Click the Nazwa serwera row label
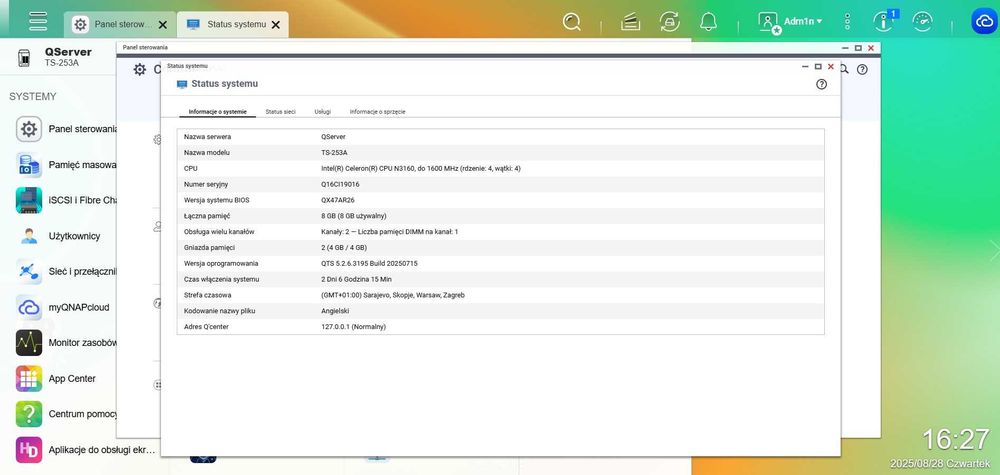 coord(207,136)
